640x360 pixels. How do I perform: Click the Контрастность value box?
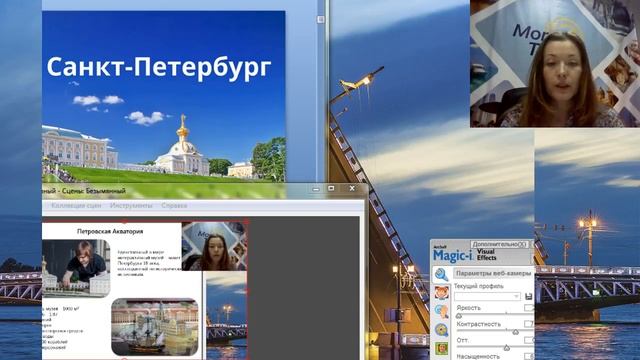tap(529, 324)
